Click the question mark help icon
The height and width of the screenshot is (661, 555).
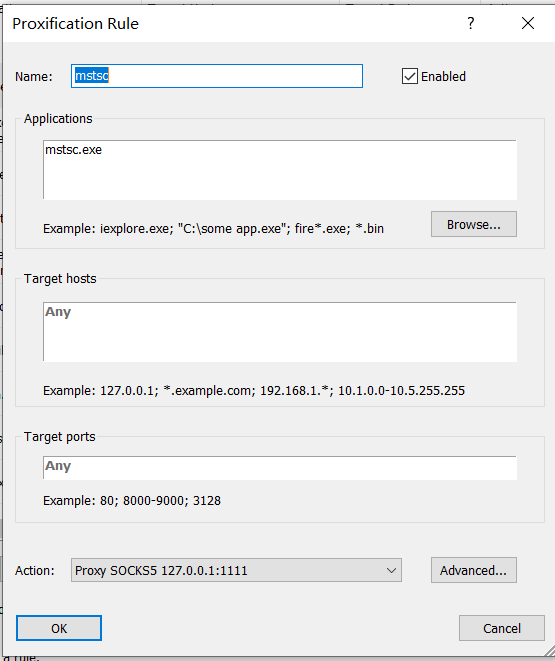pyautogui.click(x=471, y=23)
